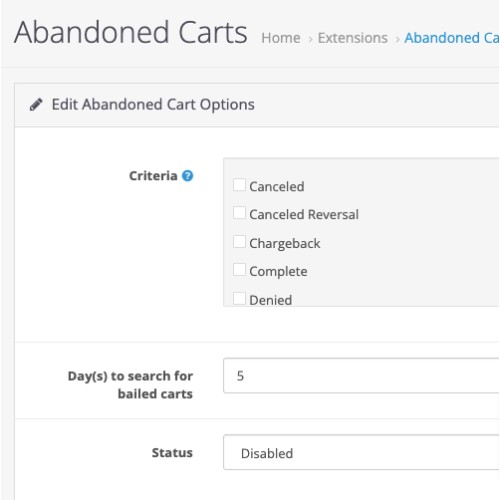This screenshot has height=500, width=500.
Task: Go to Home breadcrumb link
Action: pos(281,38)
